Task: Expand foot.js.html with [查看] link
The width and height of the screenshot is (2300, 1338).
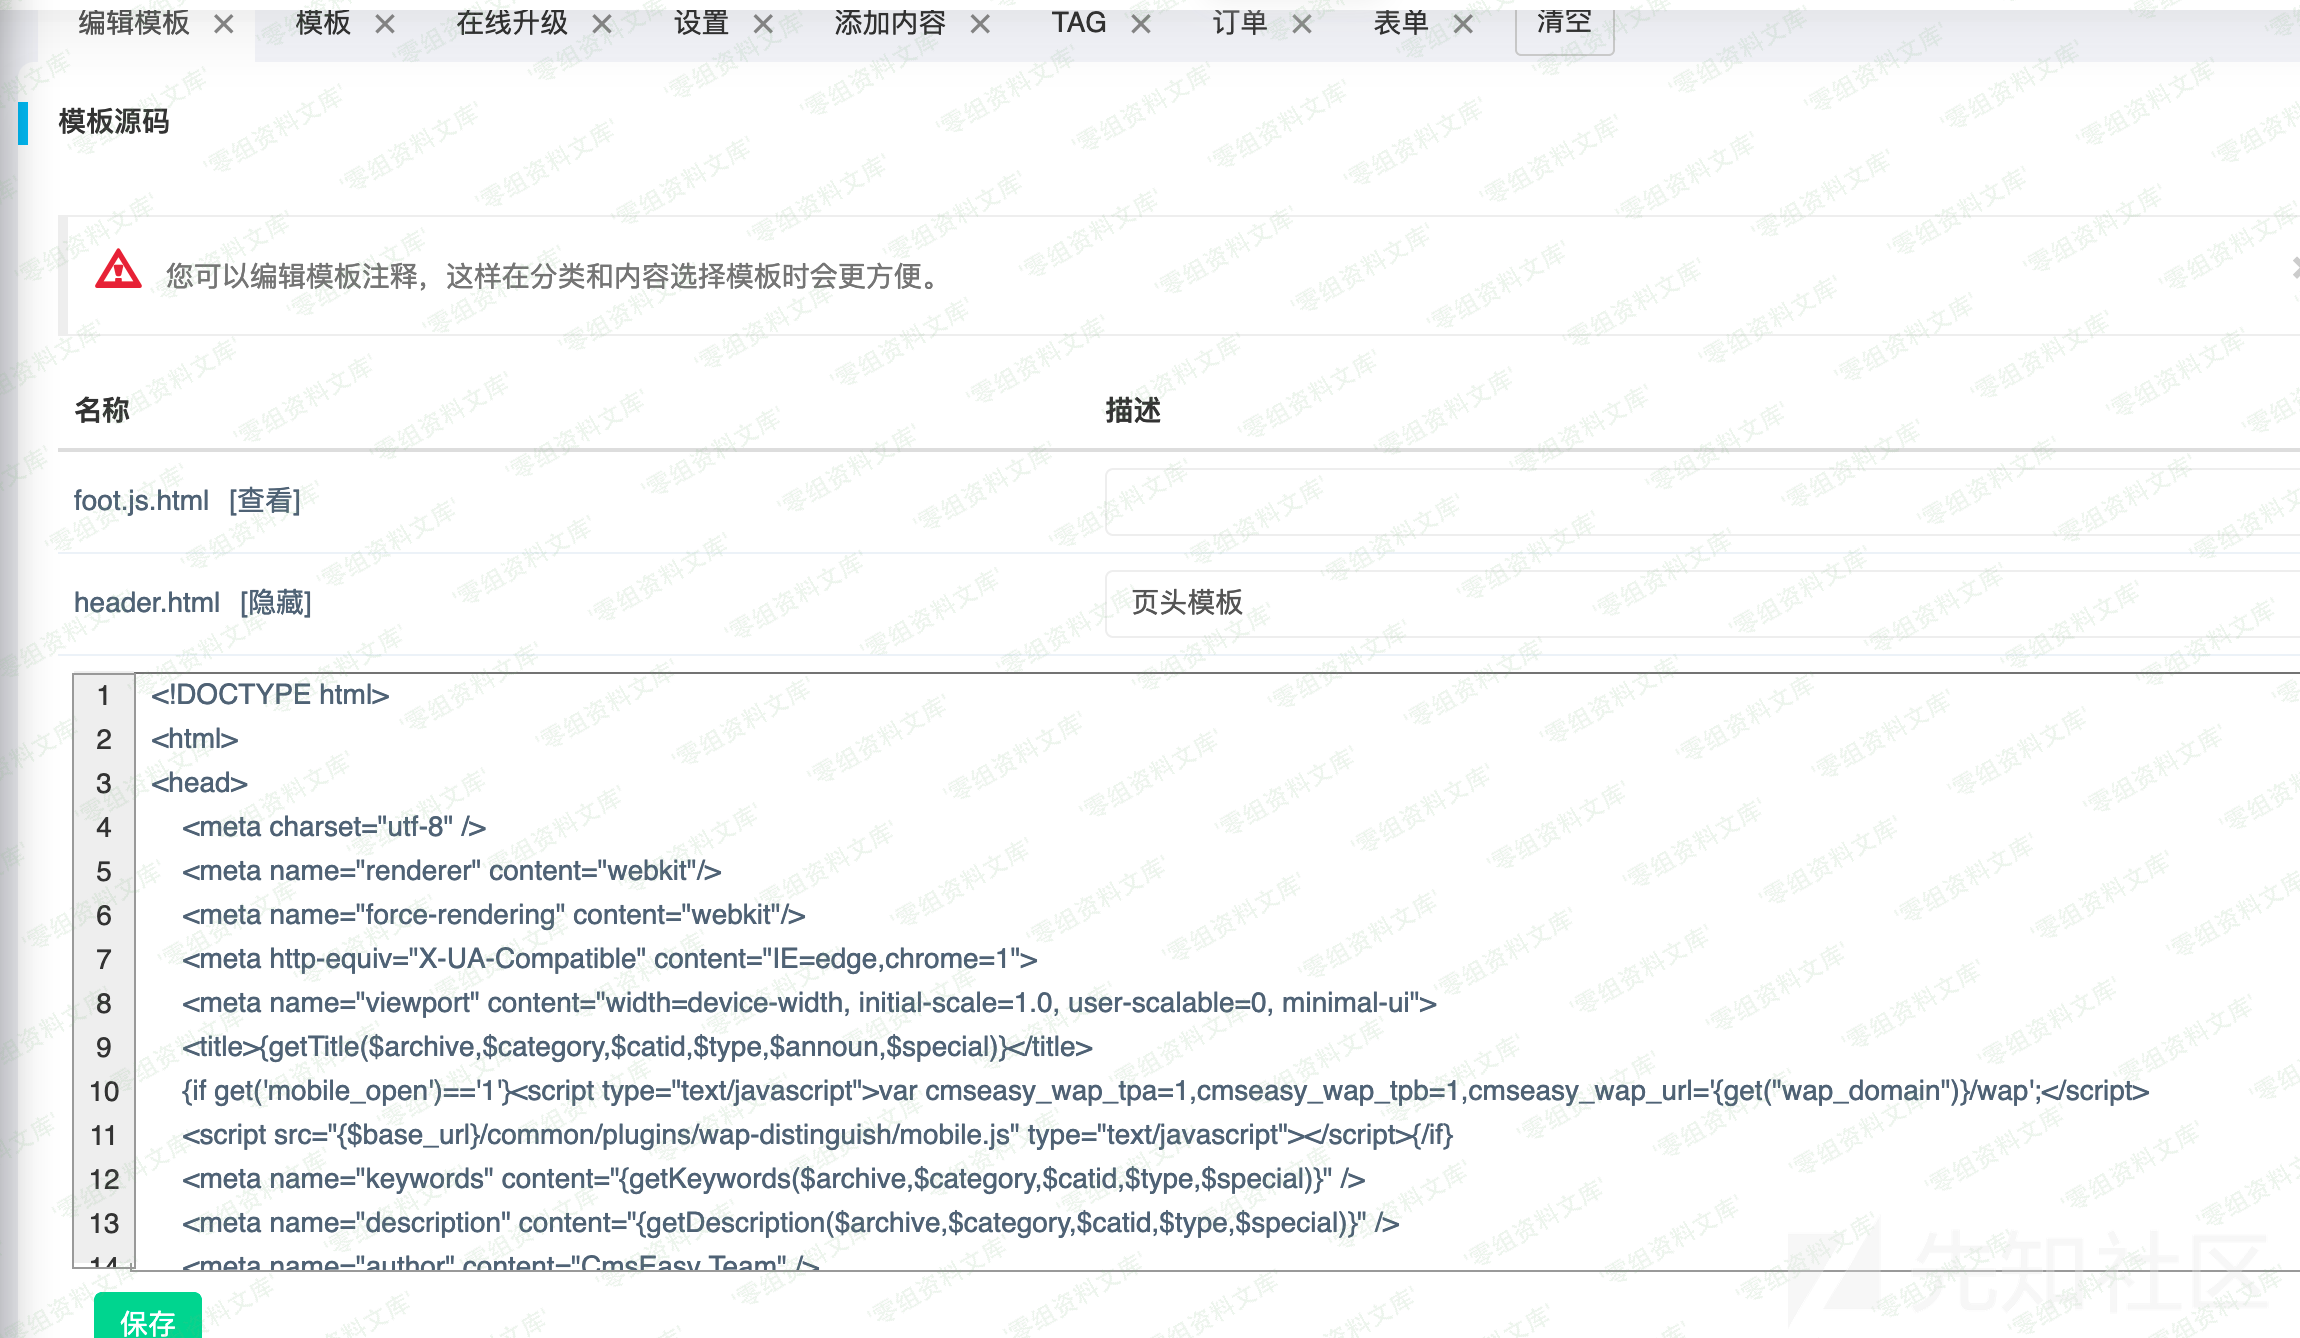Action: [265, 500]
